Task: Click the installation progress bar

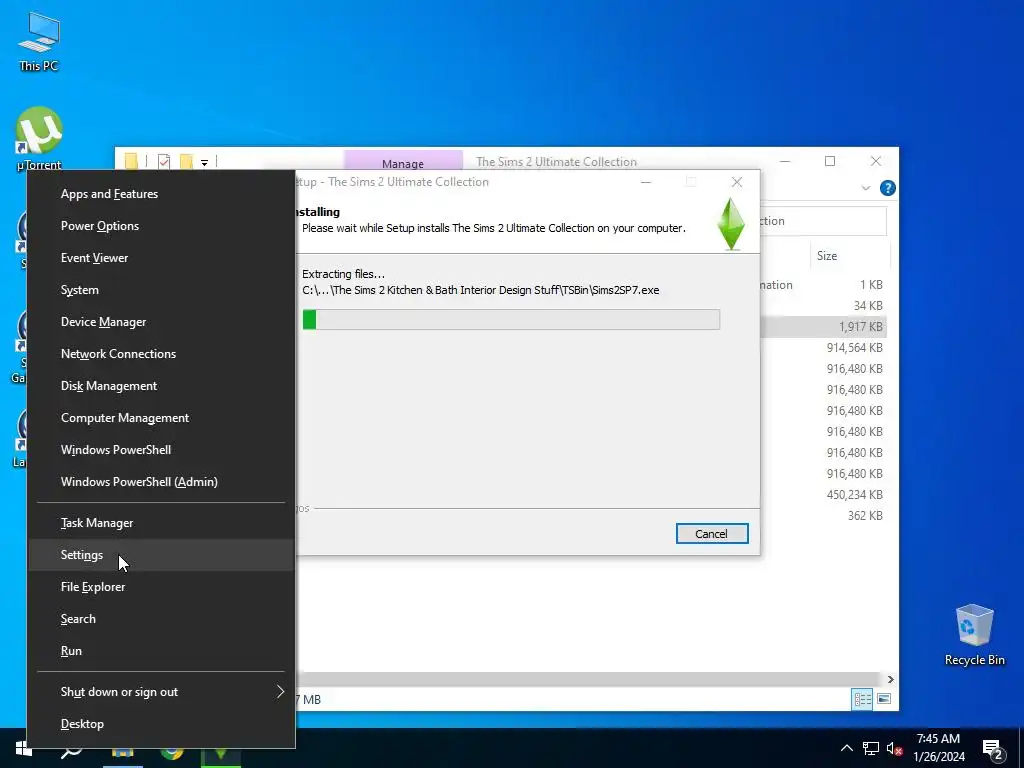Action: coord(511,319)
